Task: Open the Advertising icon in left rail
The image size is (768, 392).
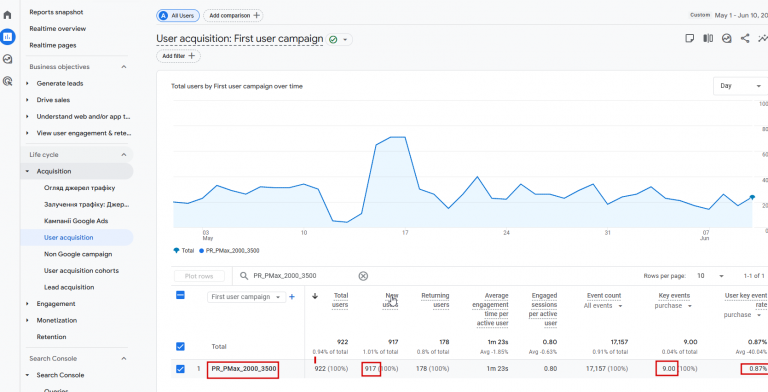Action: pos(7,81)
